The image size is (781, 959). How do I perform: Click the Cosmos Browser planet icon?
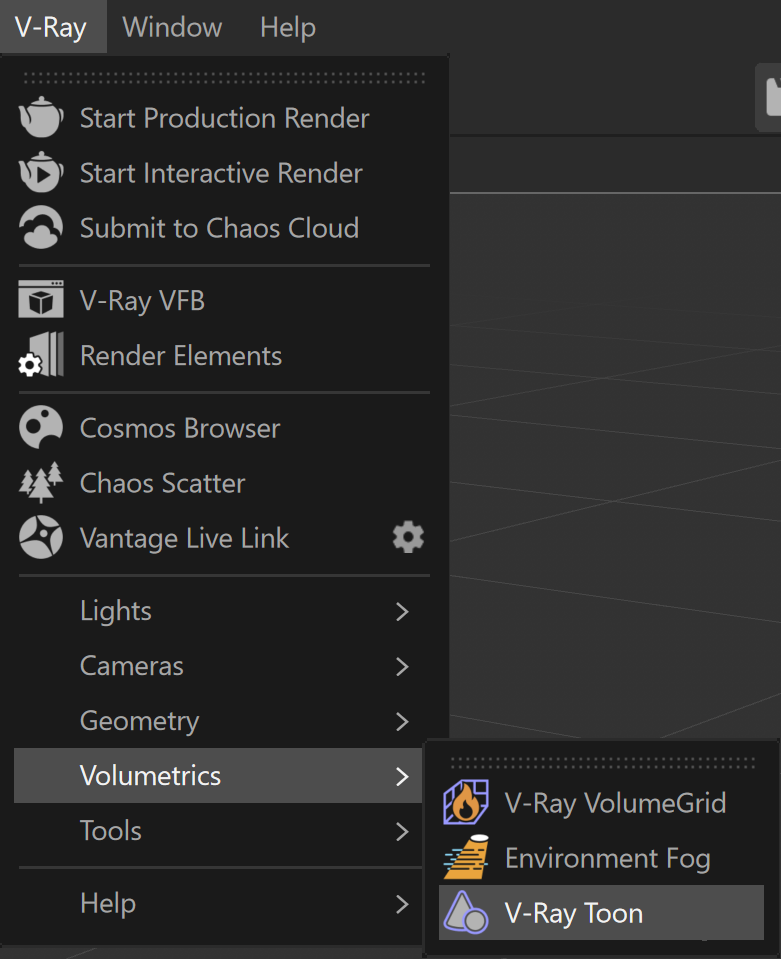point(41,427)
